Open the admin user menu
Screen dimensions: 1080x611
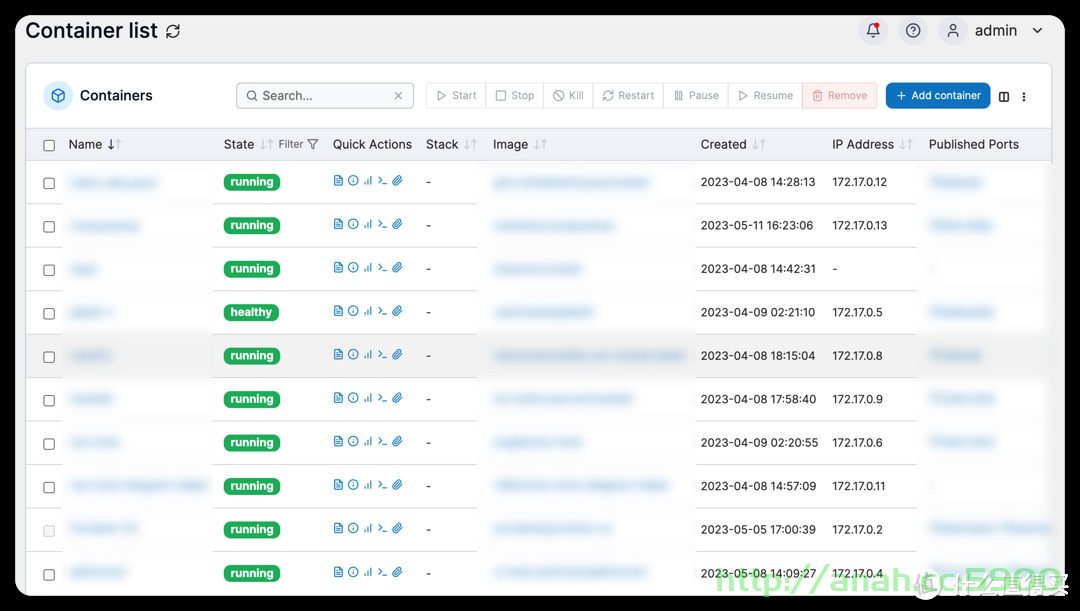995,30
